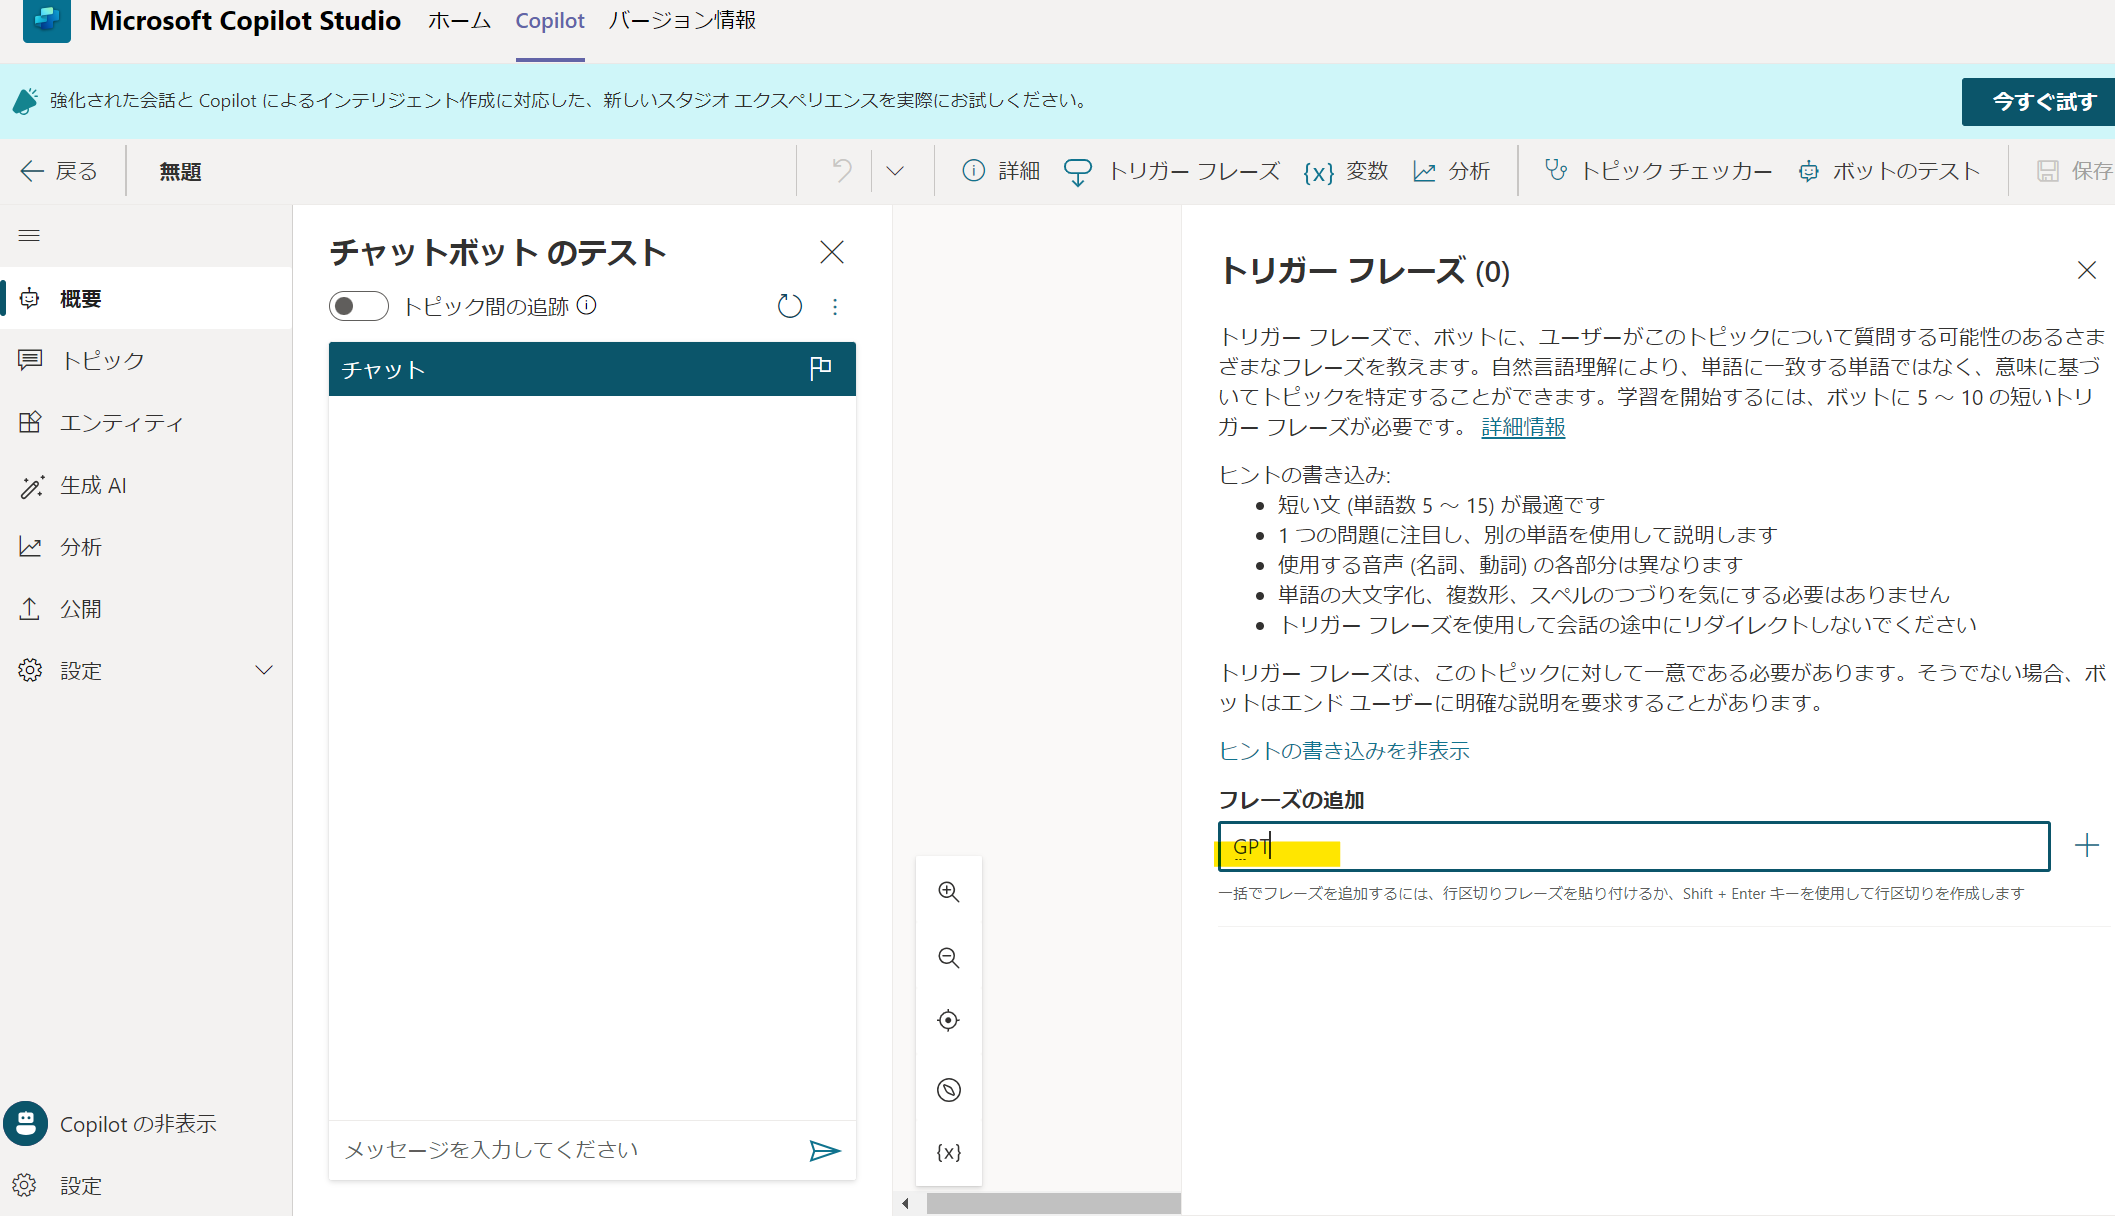Reset the test chat conversation icon
Screen dimensions: 2115x1216
tap(789, 306)
